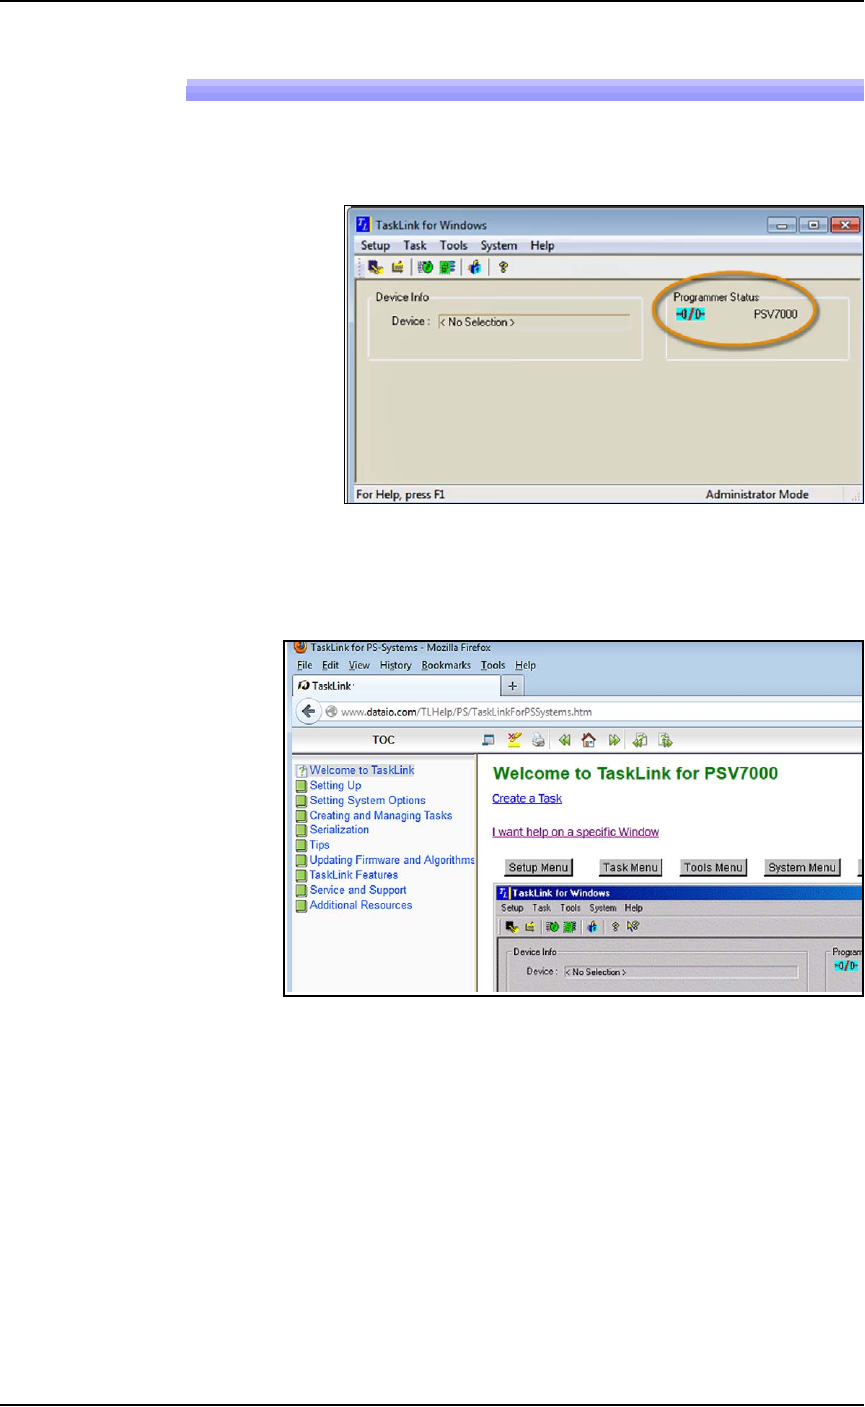Click the home icon in the help toolbar

click(590, 741)
